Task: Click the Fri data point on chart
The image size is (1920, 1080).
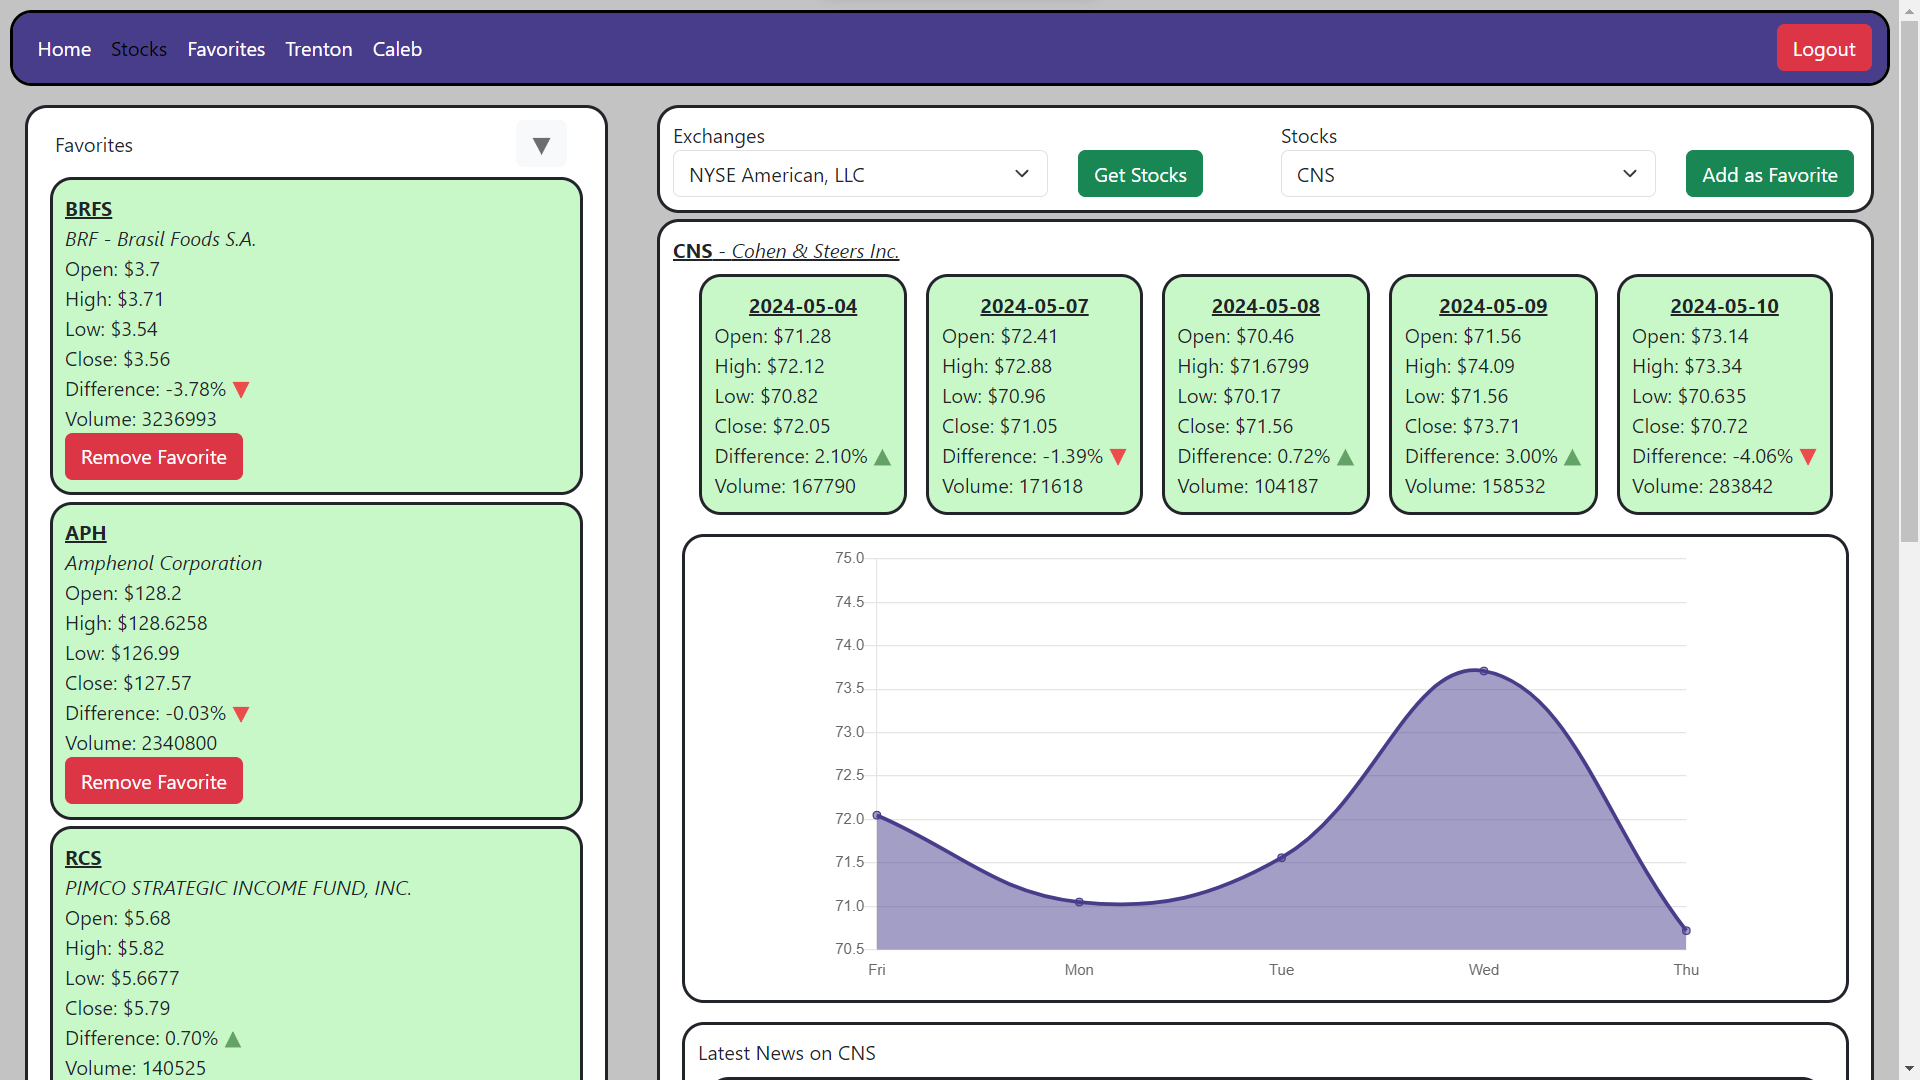Action: point(877,815)
